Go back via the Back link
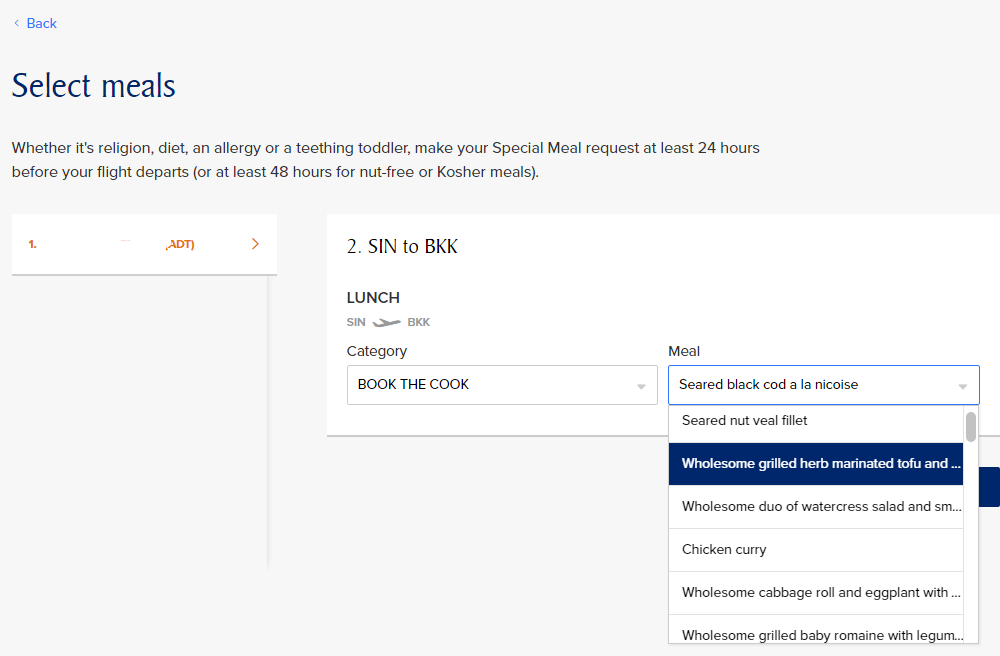The height and width of the screenshot is (656, 1000). point(41,24)
